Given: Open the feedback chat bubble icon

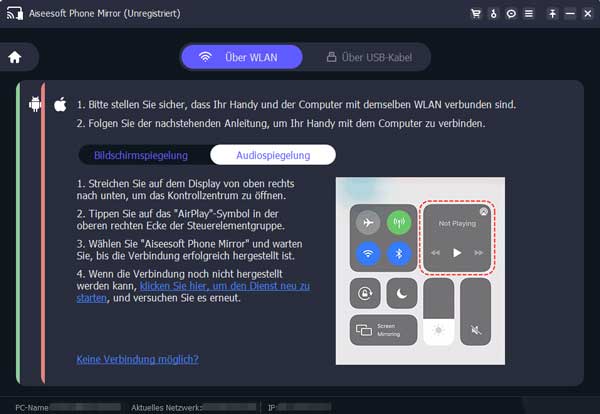Looking at the screenshot, I should (x=511, y=15).
